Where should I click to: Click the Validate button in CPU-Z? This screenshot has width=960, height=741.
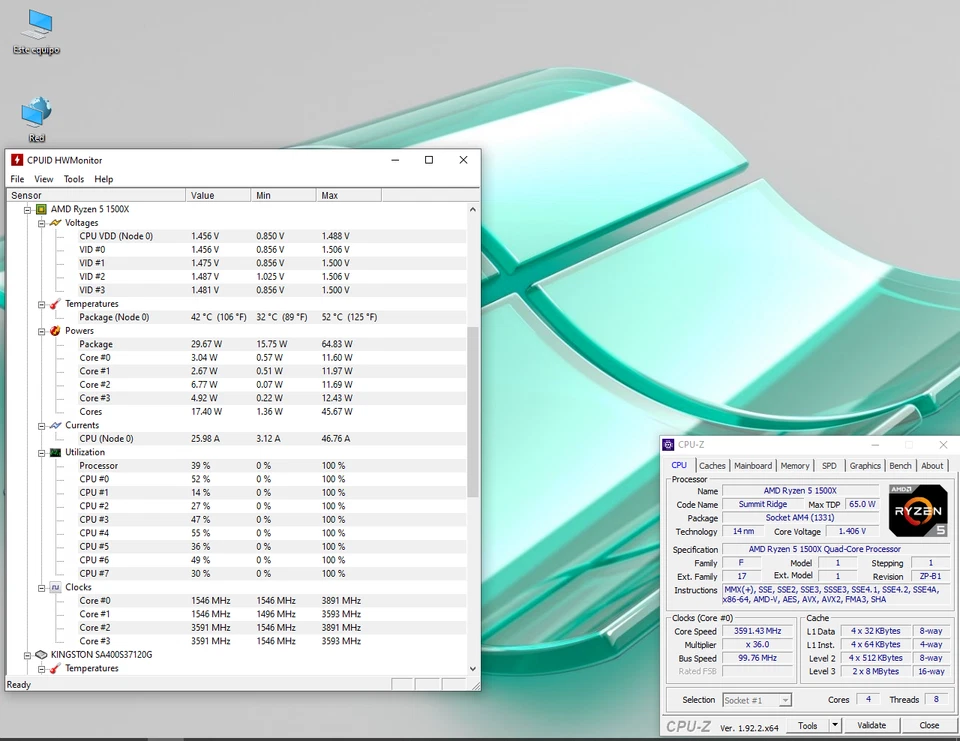[x=871, y=724]
